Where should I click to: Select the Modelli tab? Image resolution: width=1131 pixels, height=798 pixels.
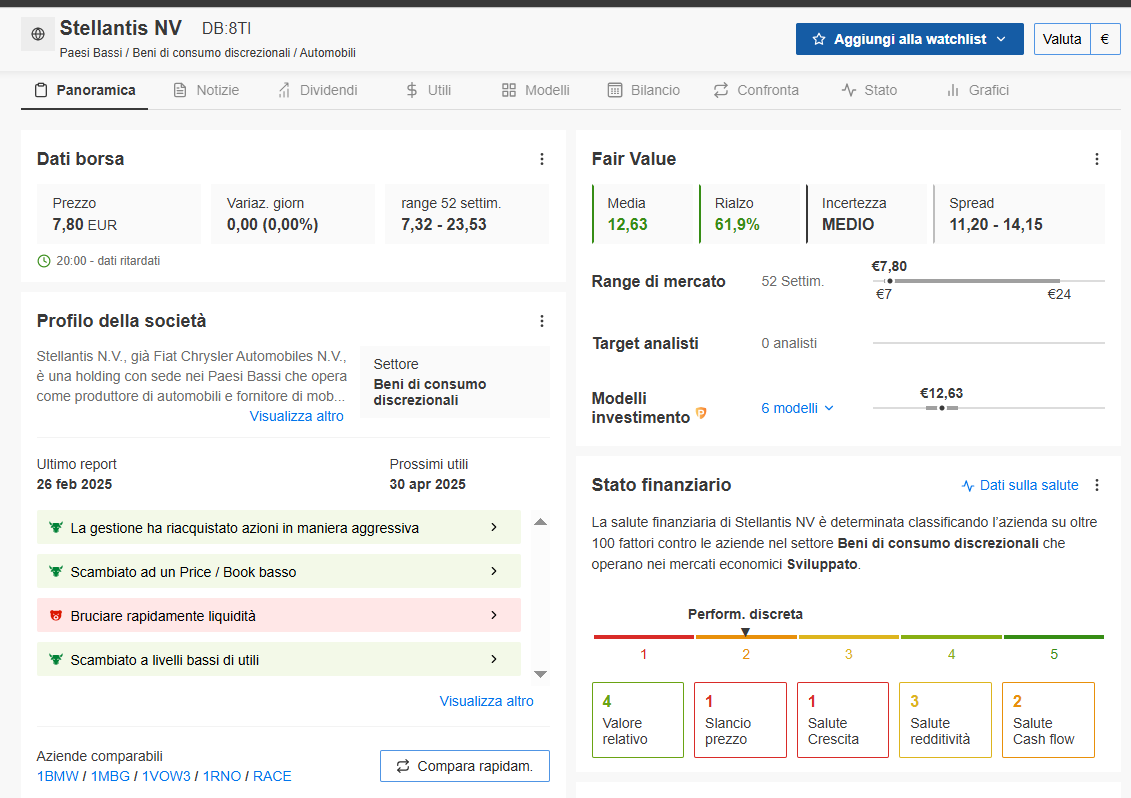tap(536, 90)
